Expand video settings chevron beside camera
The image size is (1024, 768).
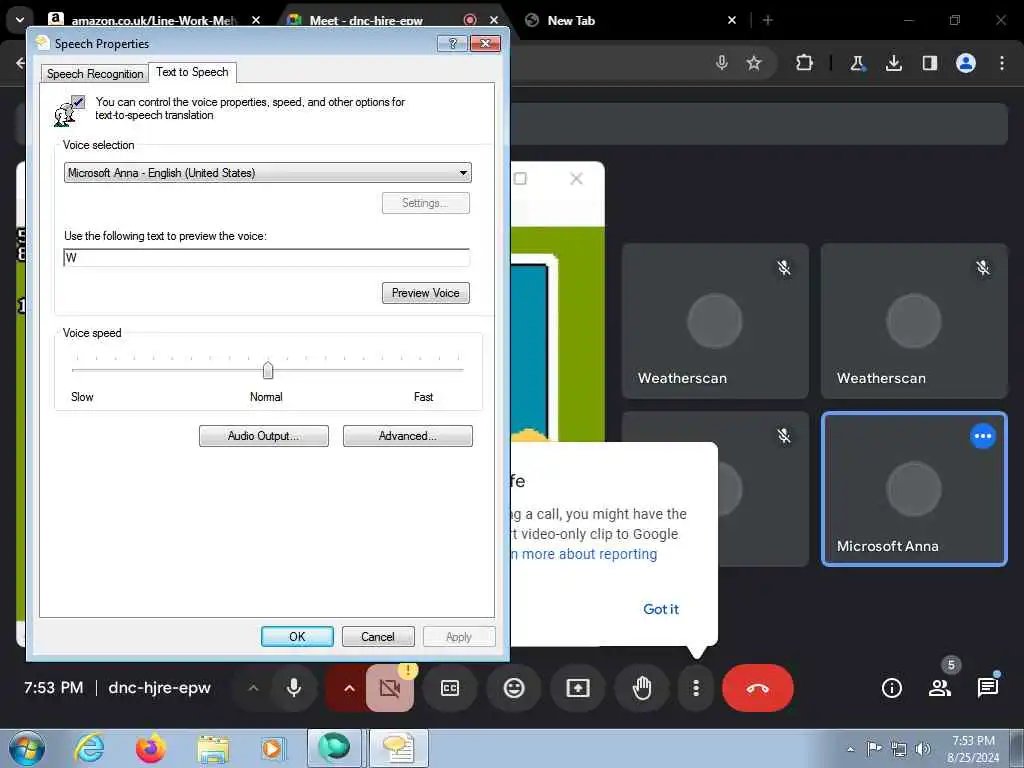click(x=349, y=688)
